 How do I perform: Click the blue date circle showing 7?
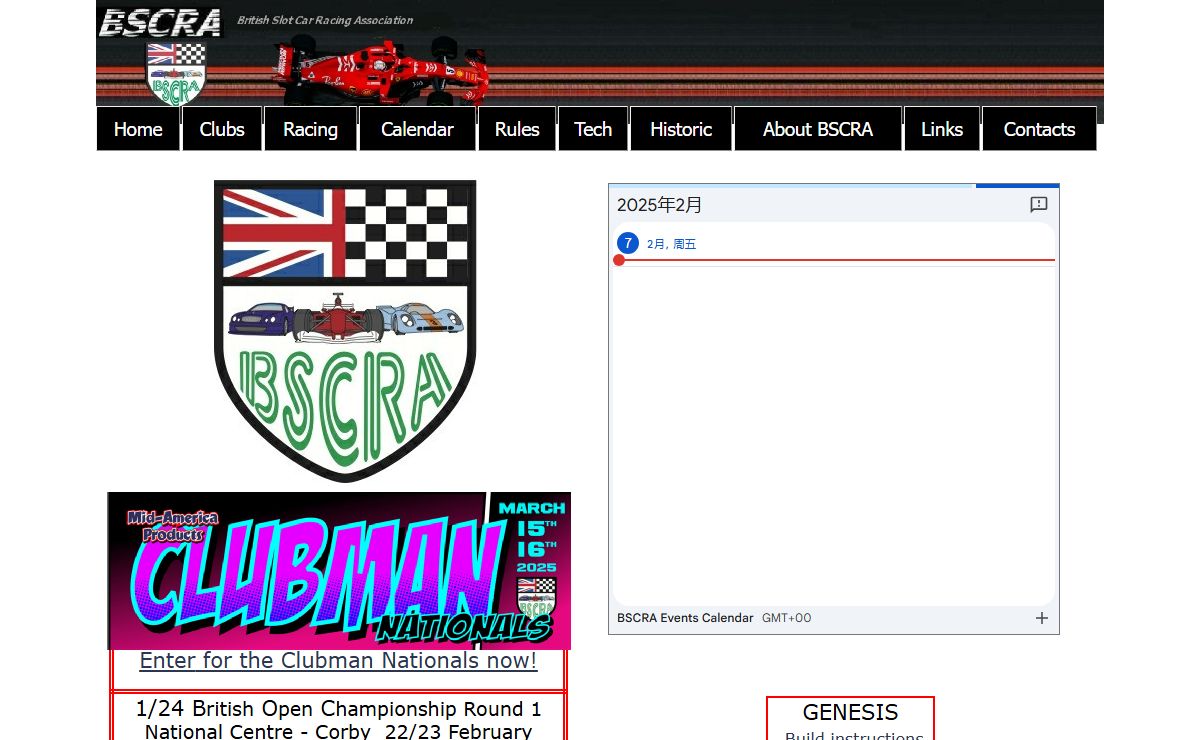point(627,243)
